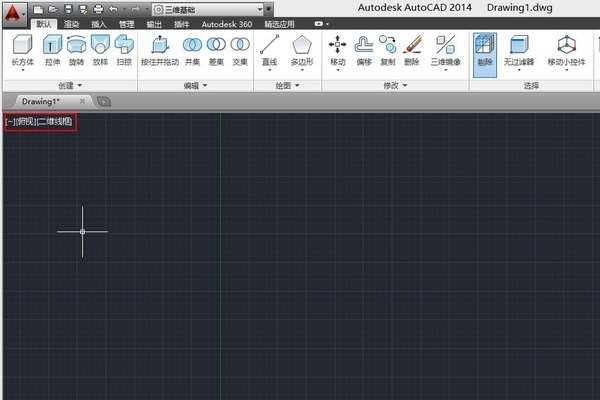Expand the 修改 panel flyout
Image resolution: width=600 pixels, height=400 pixels.
tap(395, 85)
